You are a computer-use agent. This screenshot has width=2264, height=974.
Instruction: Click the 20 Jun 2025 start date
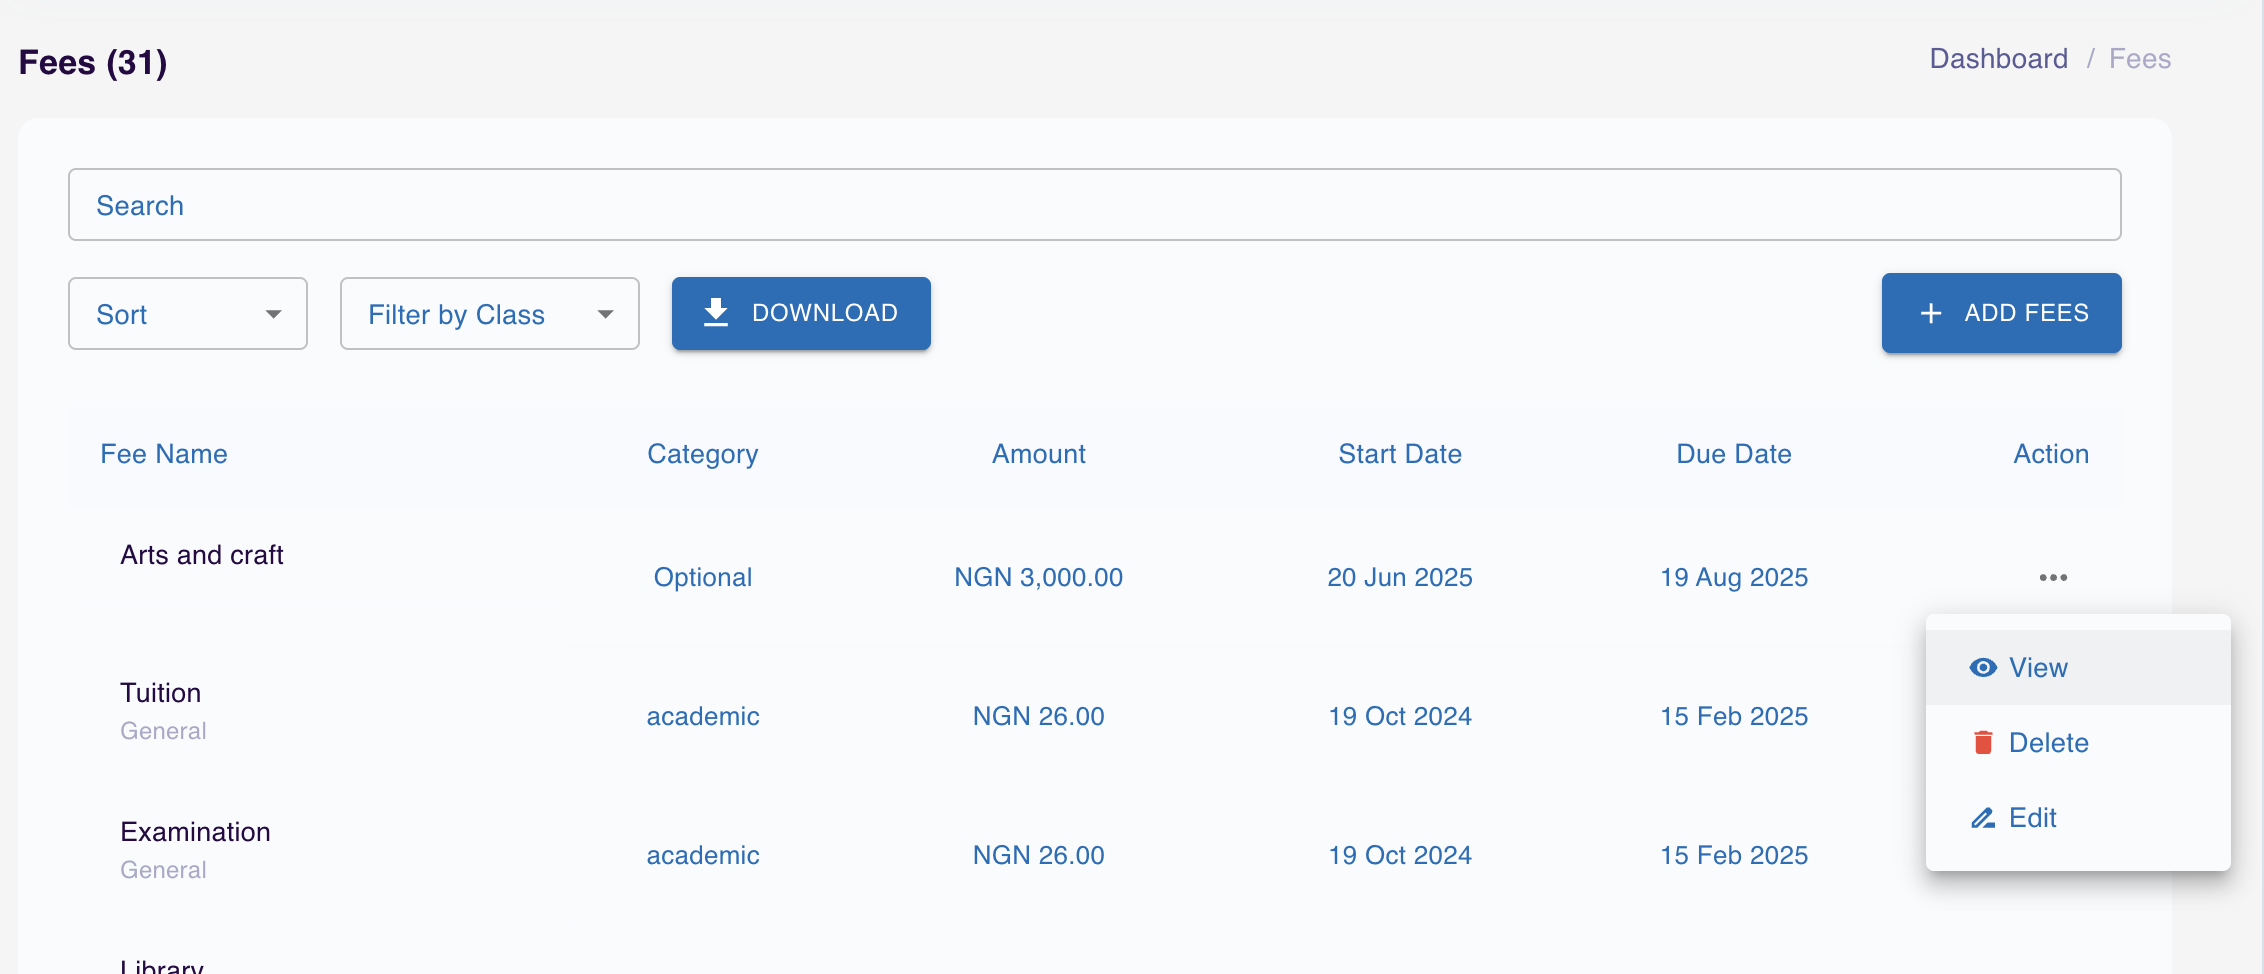coord(1400,578)
